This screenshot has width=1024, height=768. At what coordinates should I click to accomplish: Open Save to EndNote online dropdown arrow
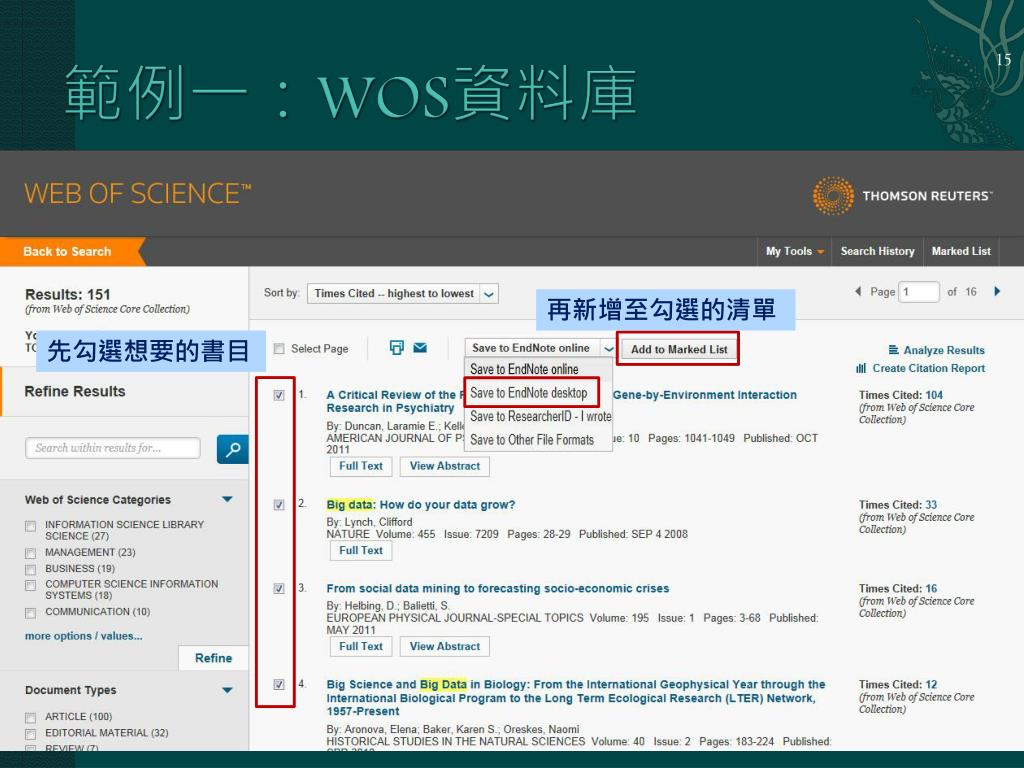point(608,349)
